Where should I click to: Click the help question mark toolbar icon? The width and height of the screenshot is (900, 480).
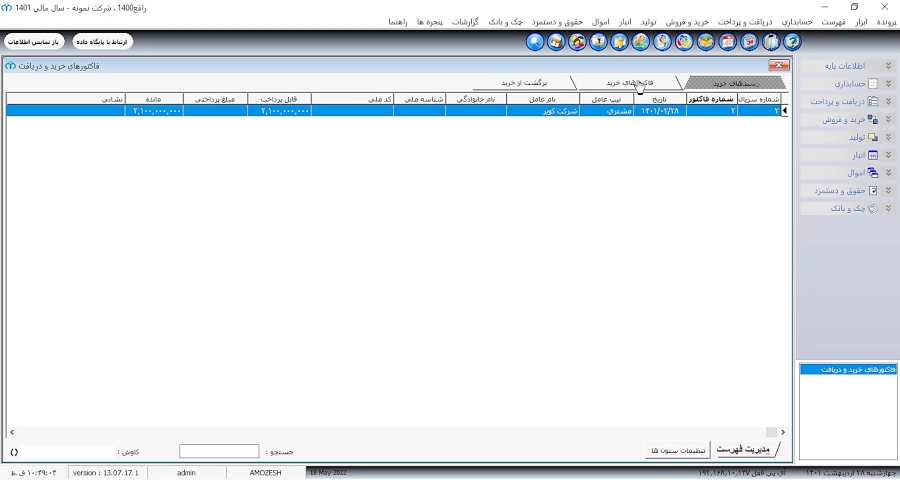pos(792,42)
